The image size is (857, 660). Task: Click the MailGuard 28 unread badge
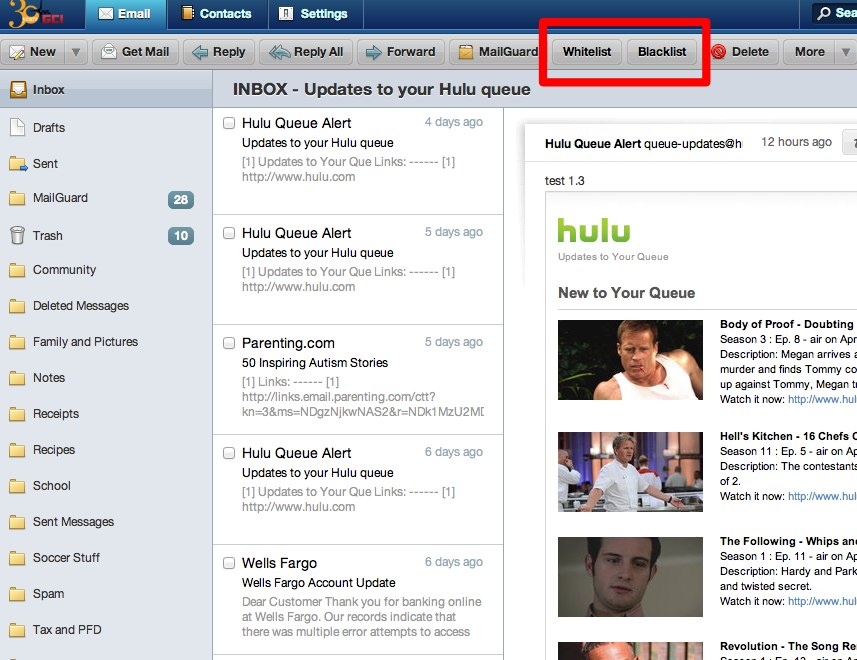(181, 200)
